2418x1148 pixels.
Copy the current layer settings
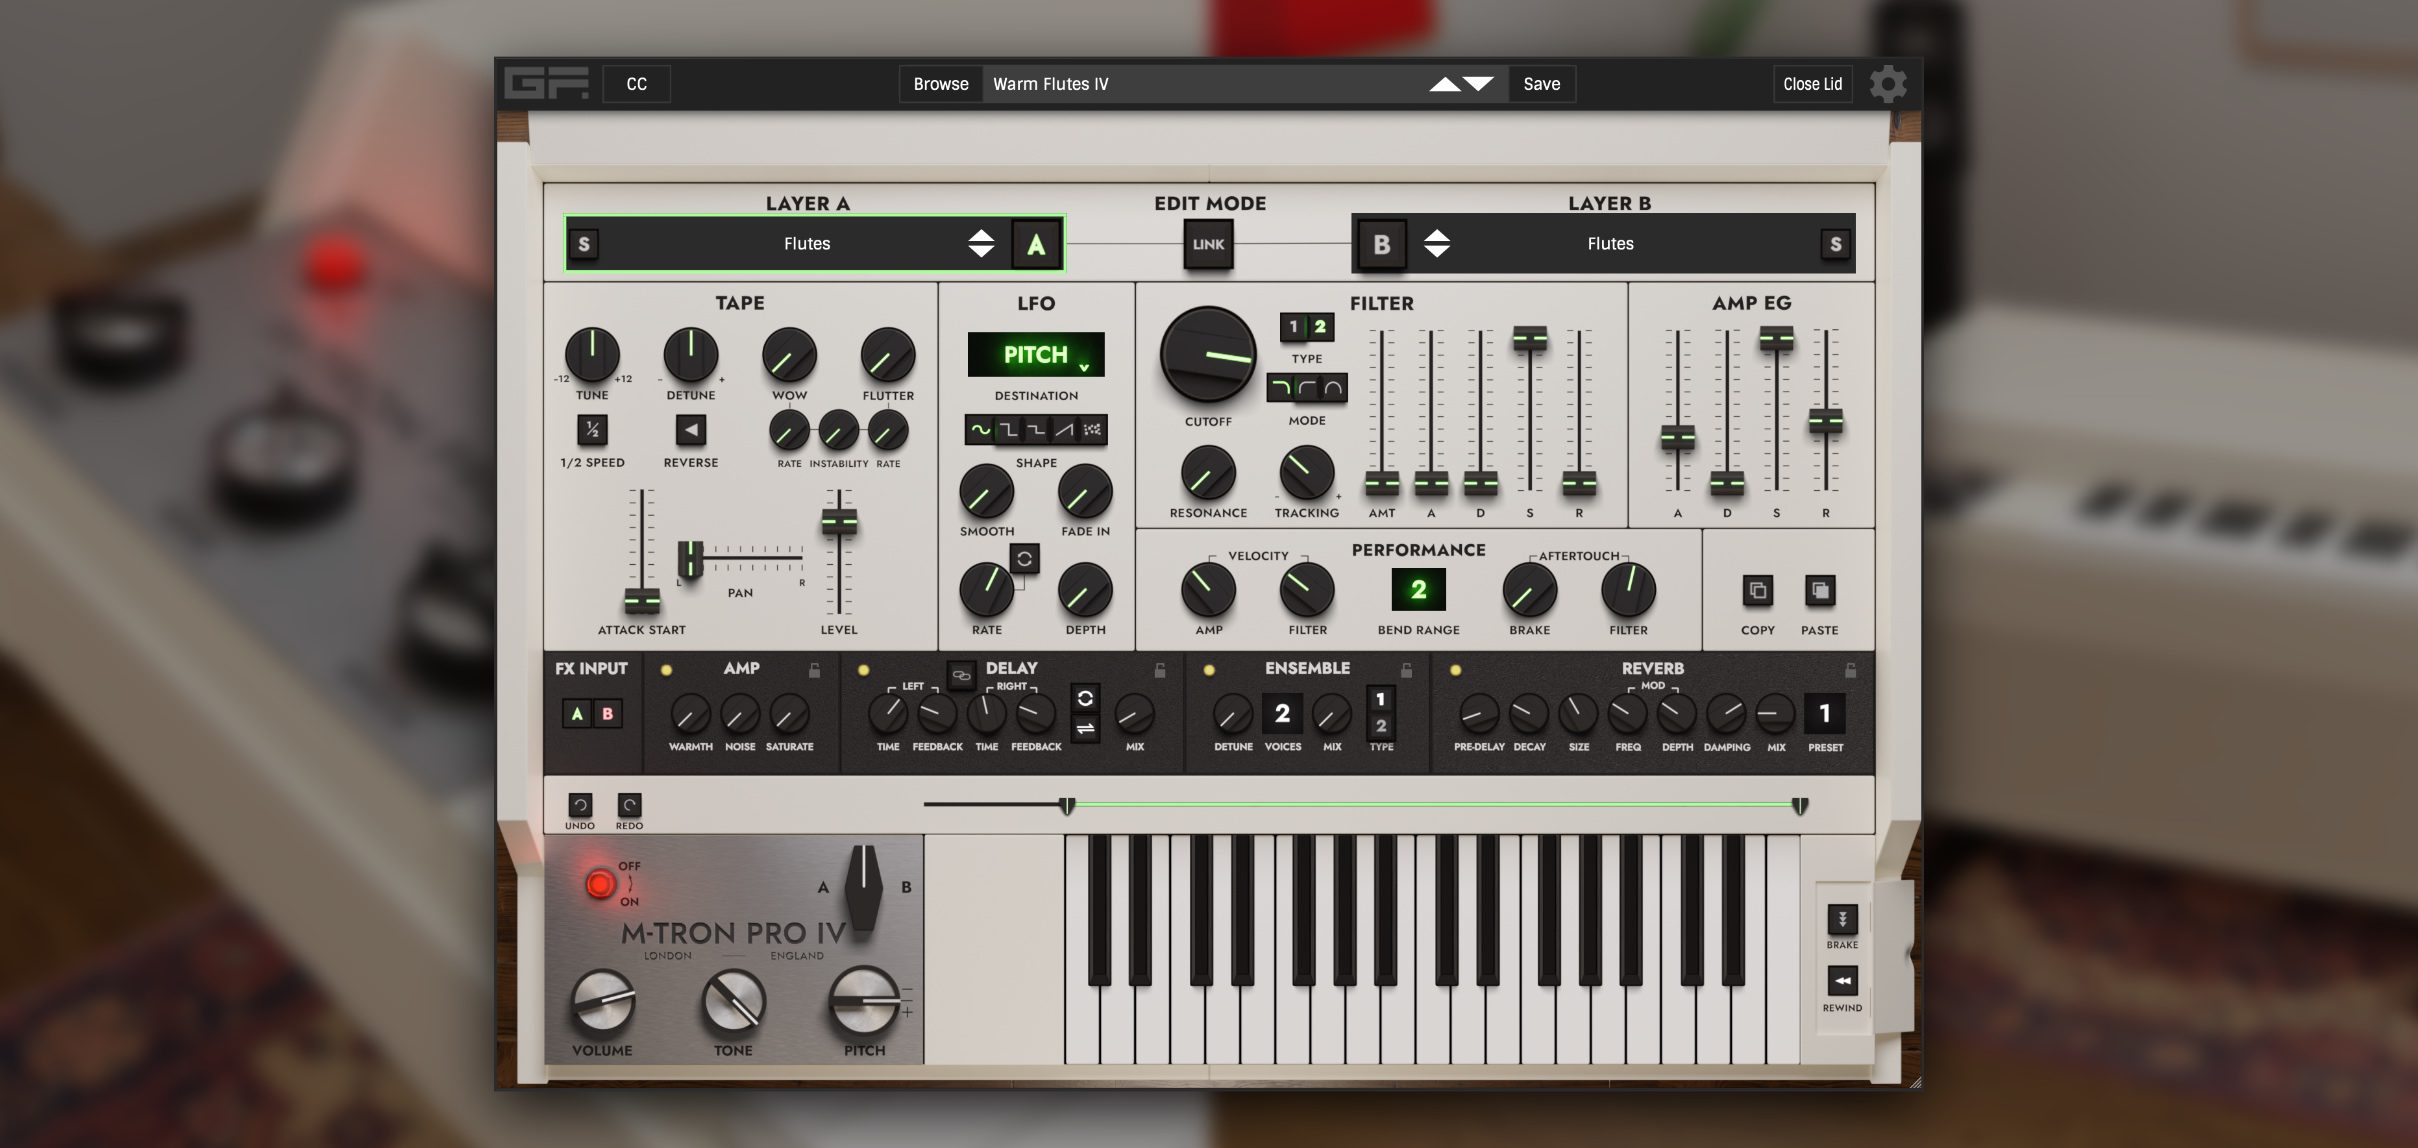coord(1758,591)
